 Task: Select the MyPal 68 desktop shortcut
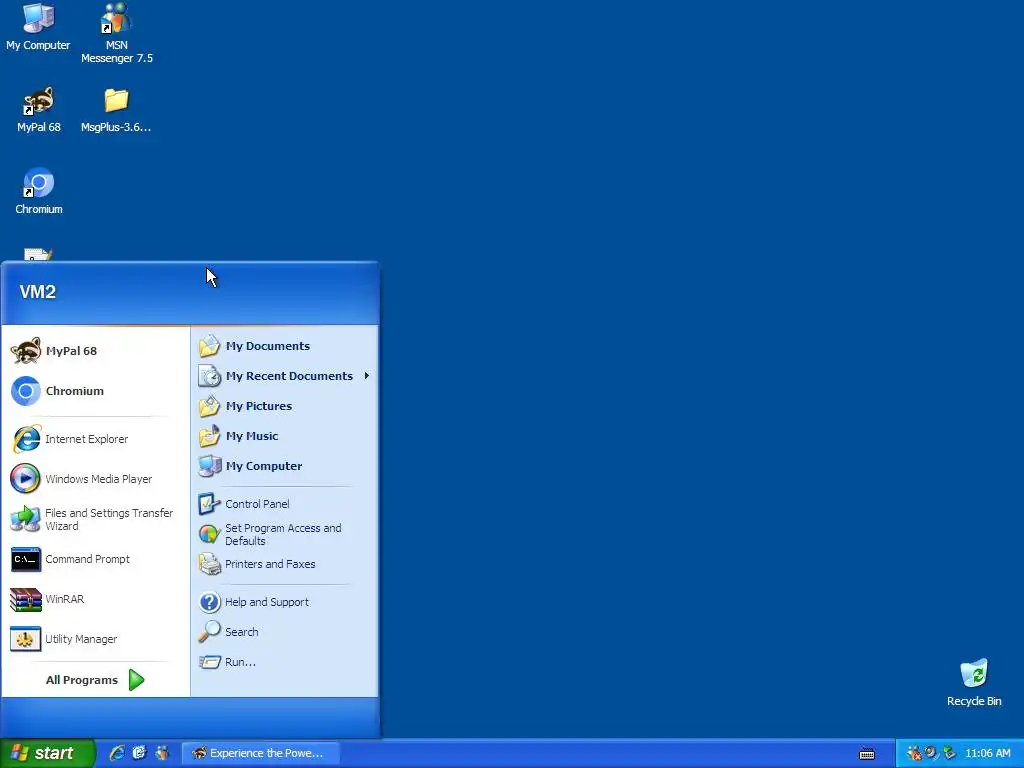(39, 110)
